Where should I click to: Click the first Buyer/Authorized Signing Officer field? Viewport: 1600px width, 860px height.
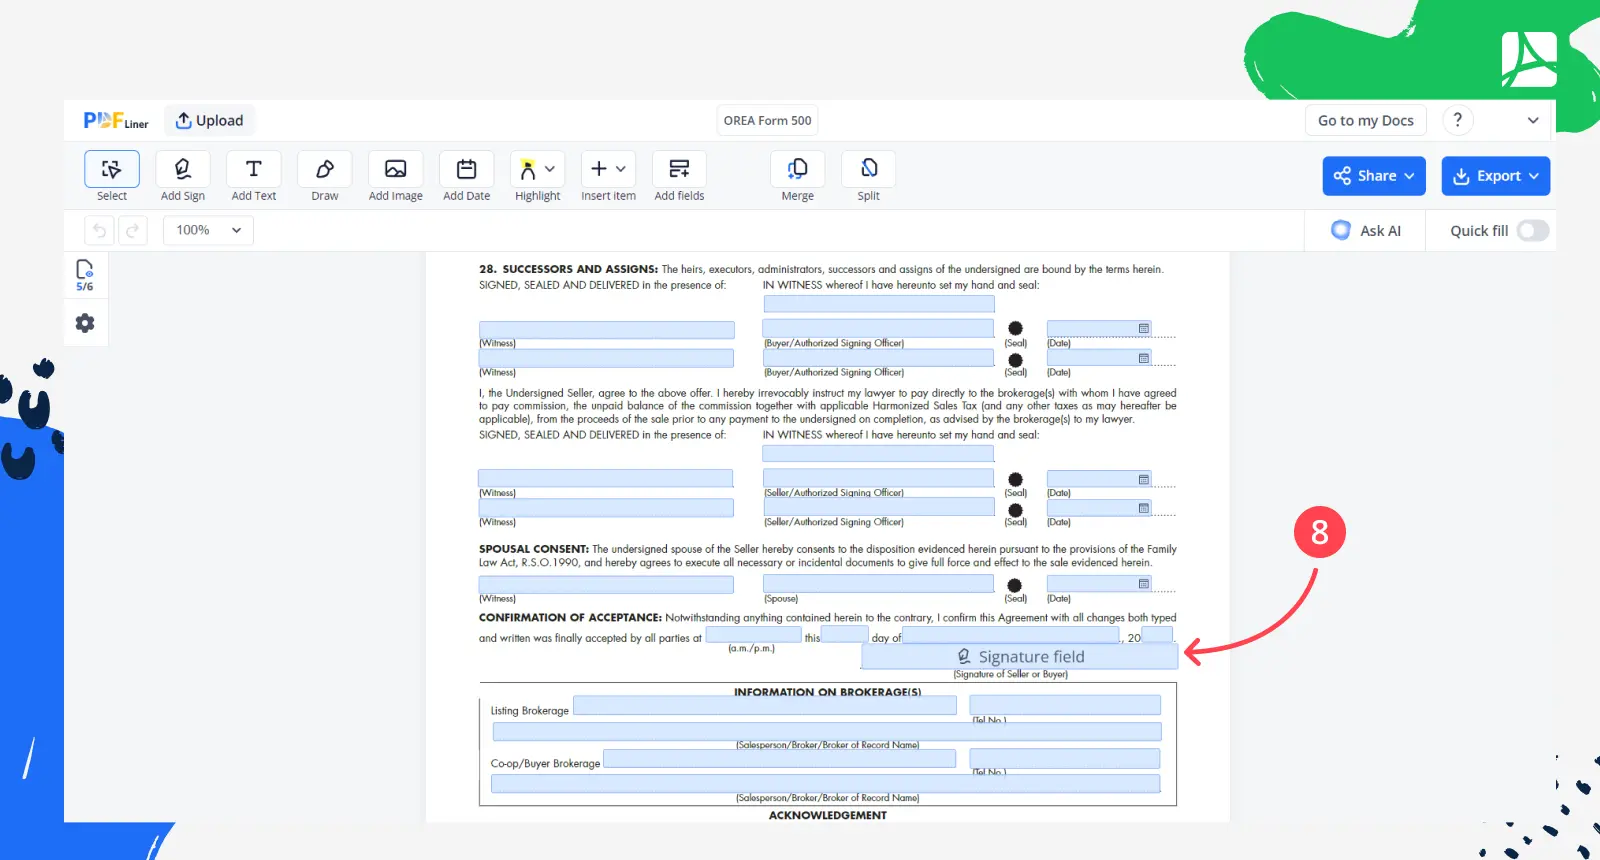pos(878,328)
